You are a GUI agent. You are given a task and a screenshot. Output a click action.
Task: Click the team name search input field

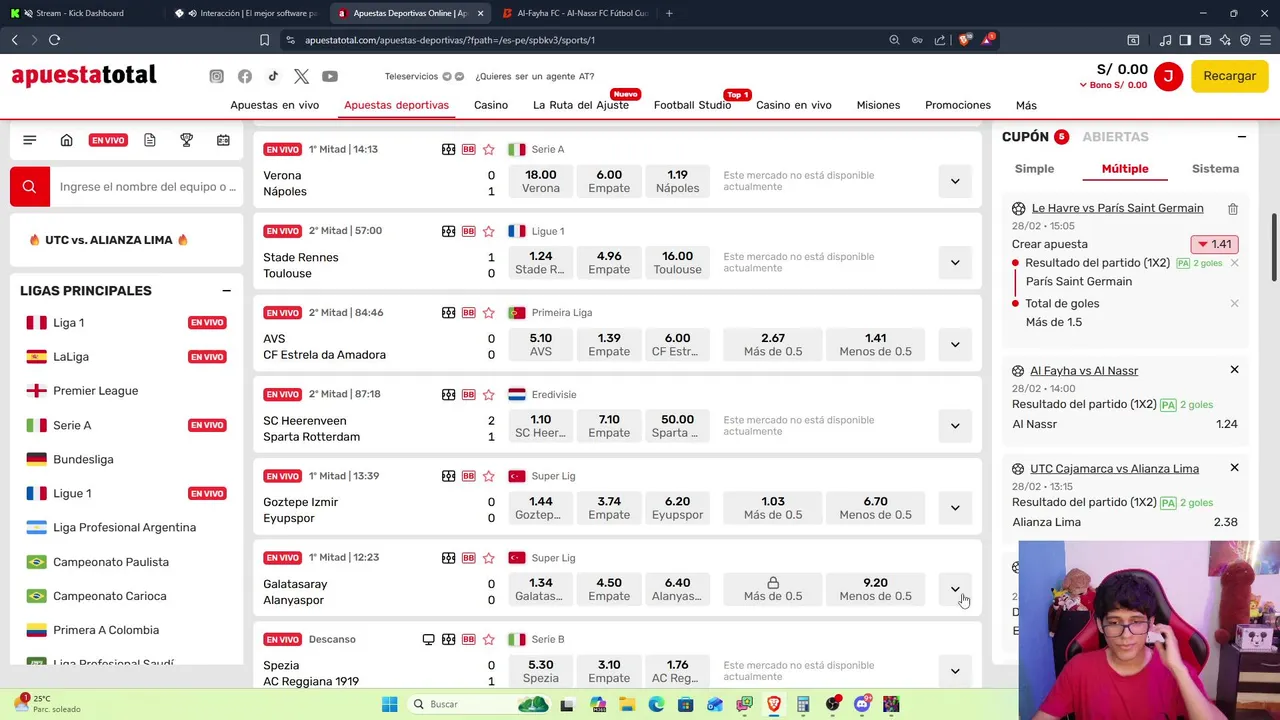pos(148,187)
